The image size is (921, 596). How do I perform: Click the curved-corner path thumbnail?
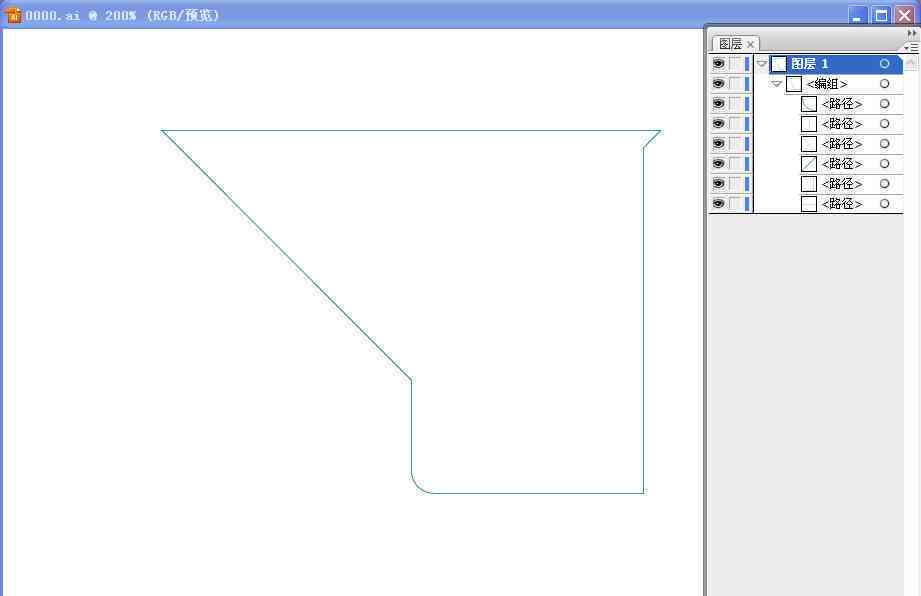[809, 103]
